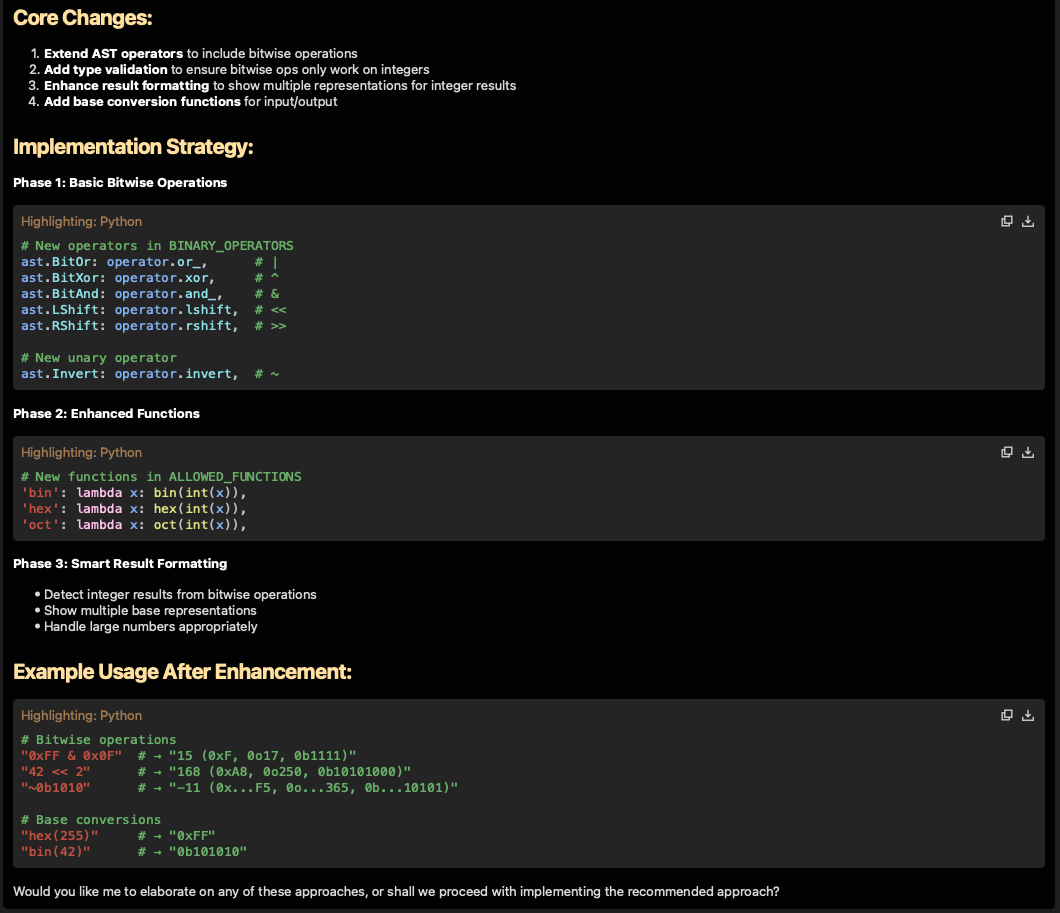Screen dimensions: 1060x913
Task: Click the 'Core Changes:' heading
Action: (x=83, y=18)
